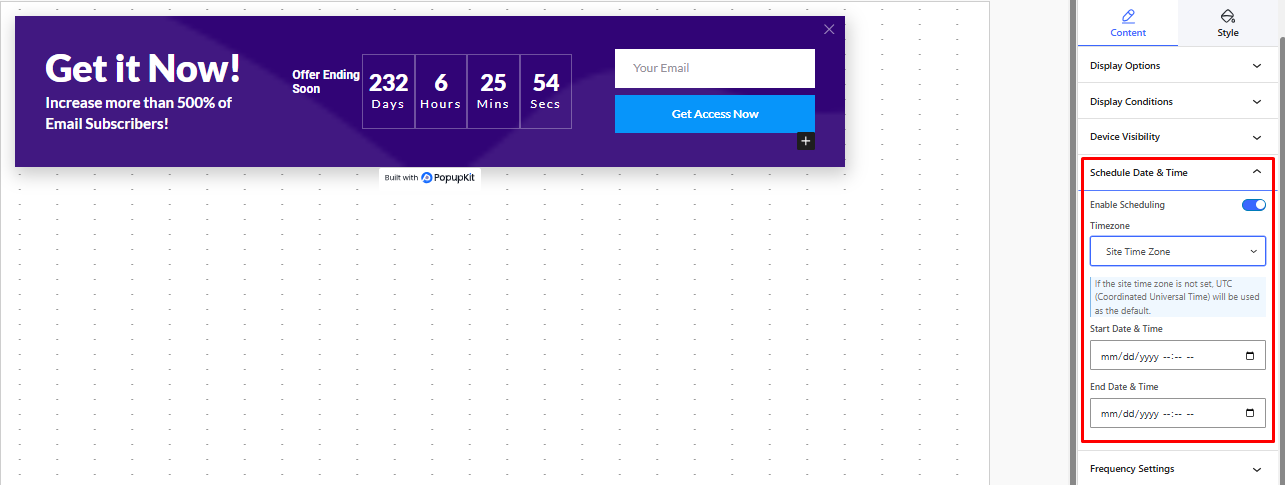Click the pencil icon above Content

(x=1128, y=16)
